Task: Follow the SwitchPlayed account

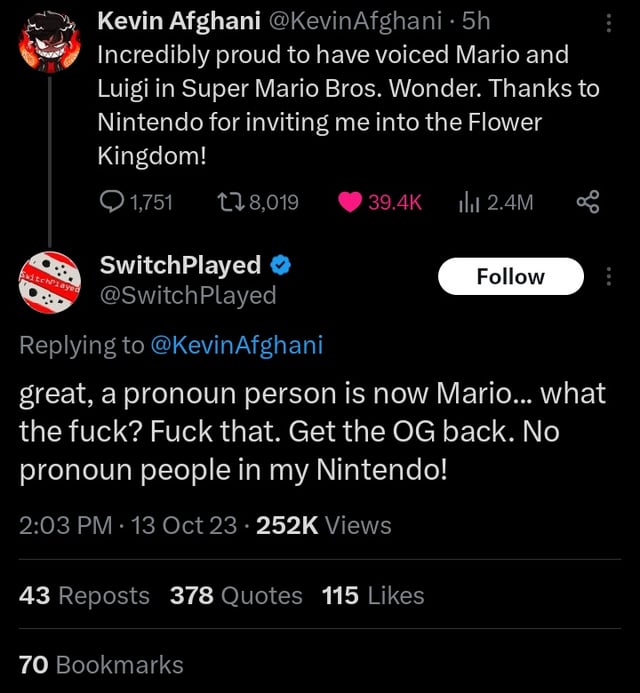Action: 511,276
